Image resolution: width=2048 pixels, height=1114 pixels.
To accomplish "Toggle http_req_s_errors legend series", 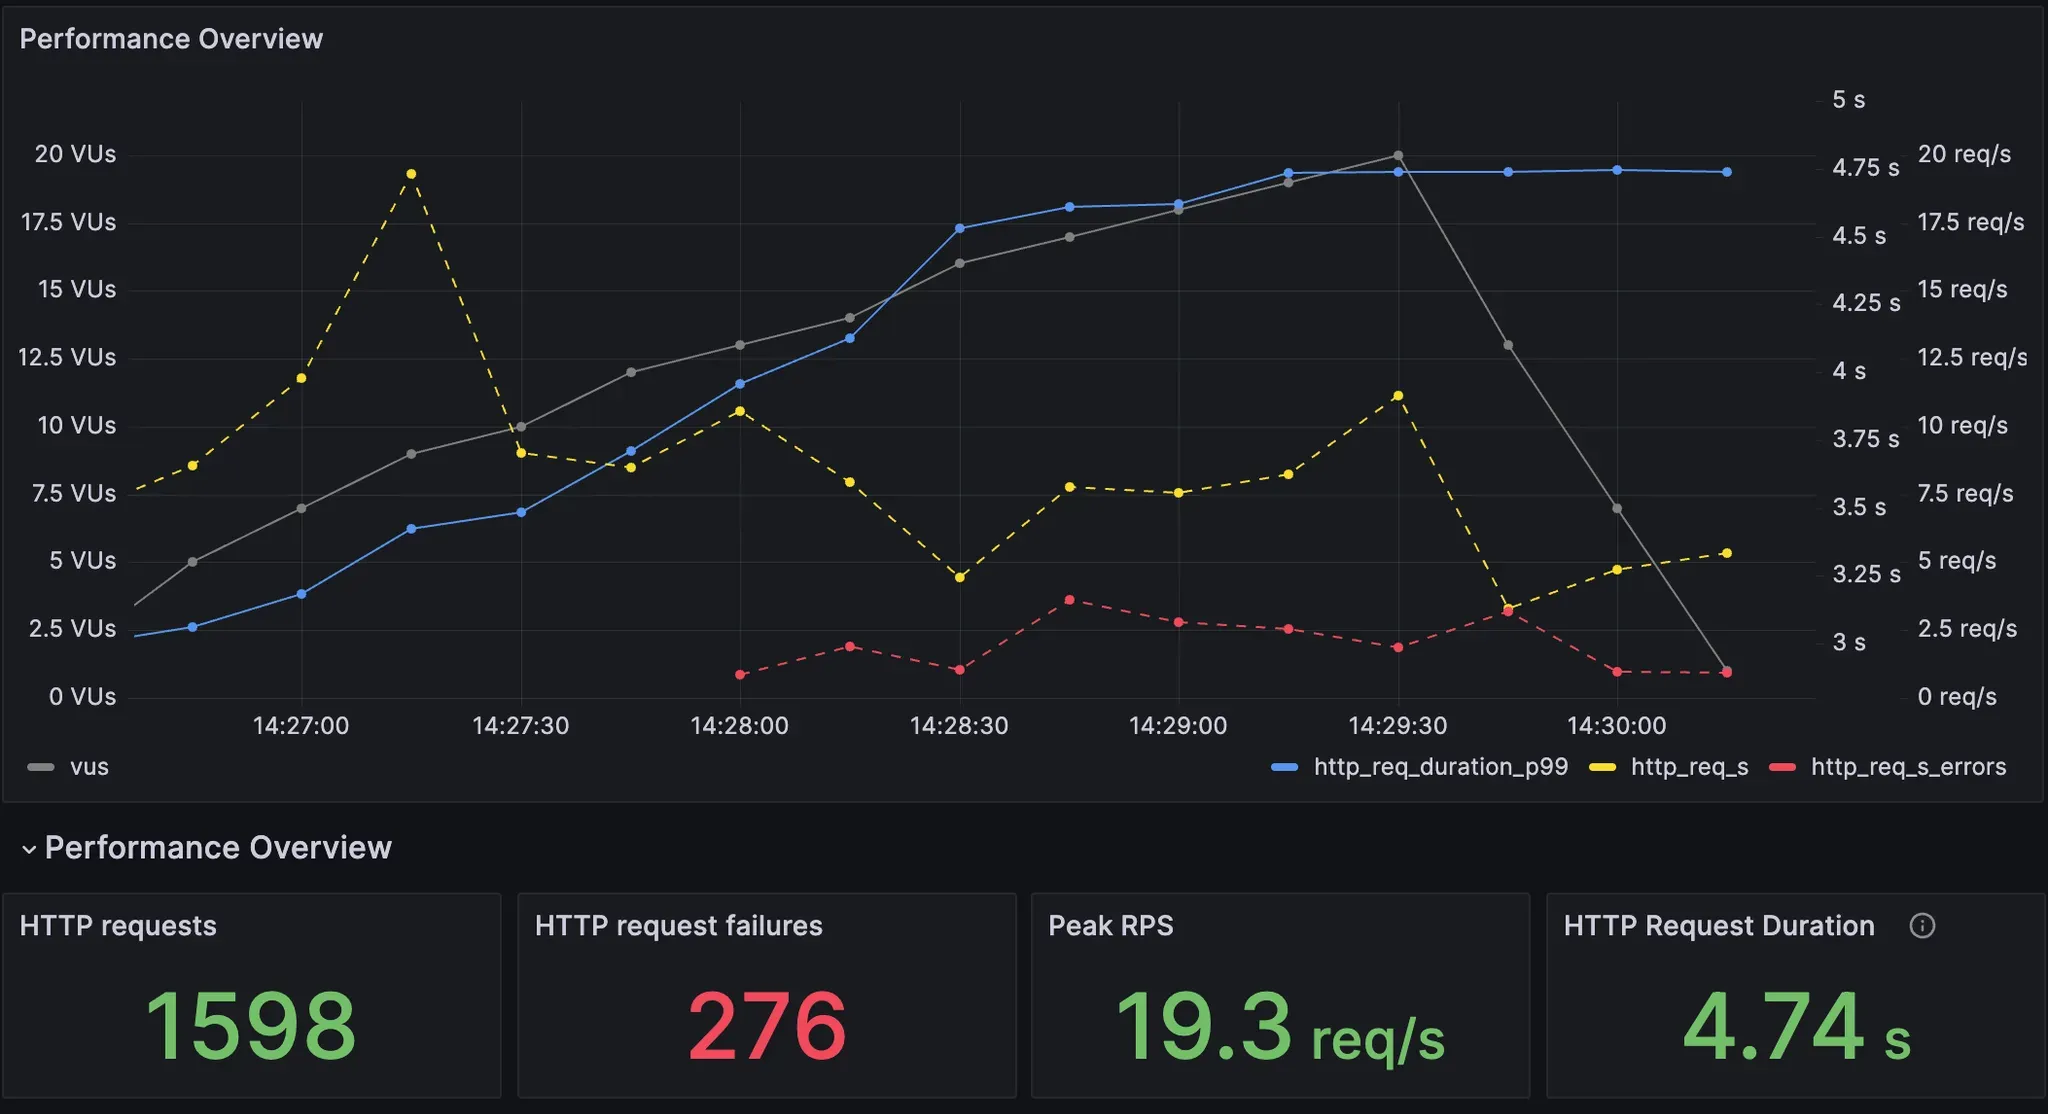I will [x=1908, y=767].
